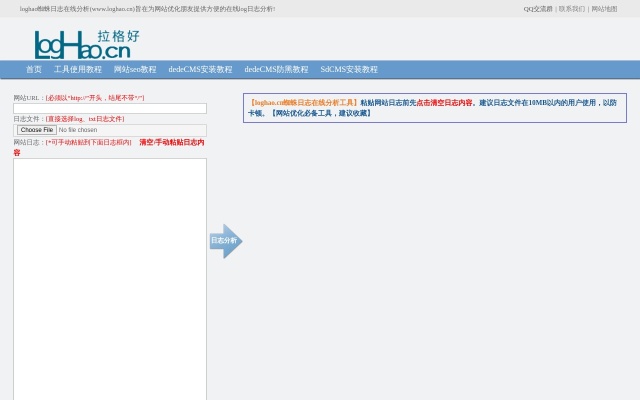Click the loghao.cn site logo
640x400 pixels.
pyautogui.click(x=87, y=44)
